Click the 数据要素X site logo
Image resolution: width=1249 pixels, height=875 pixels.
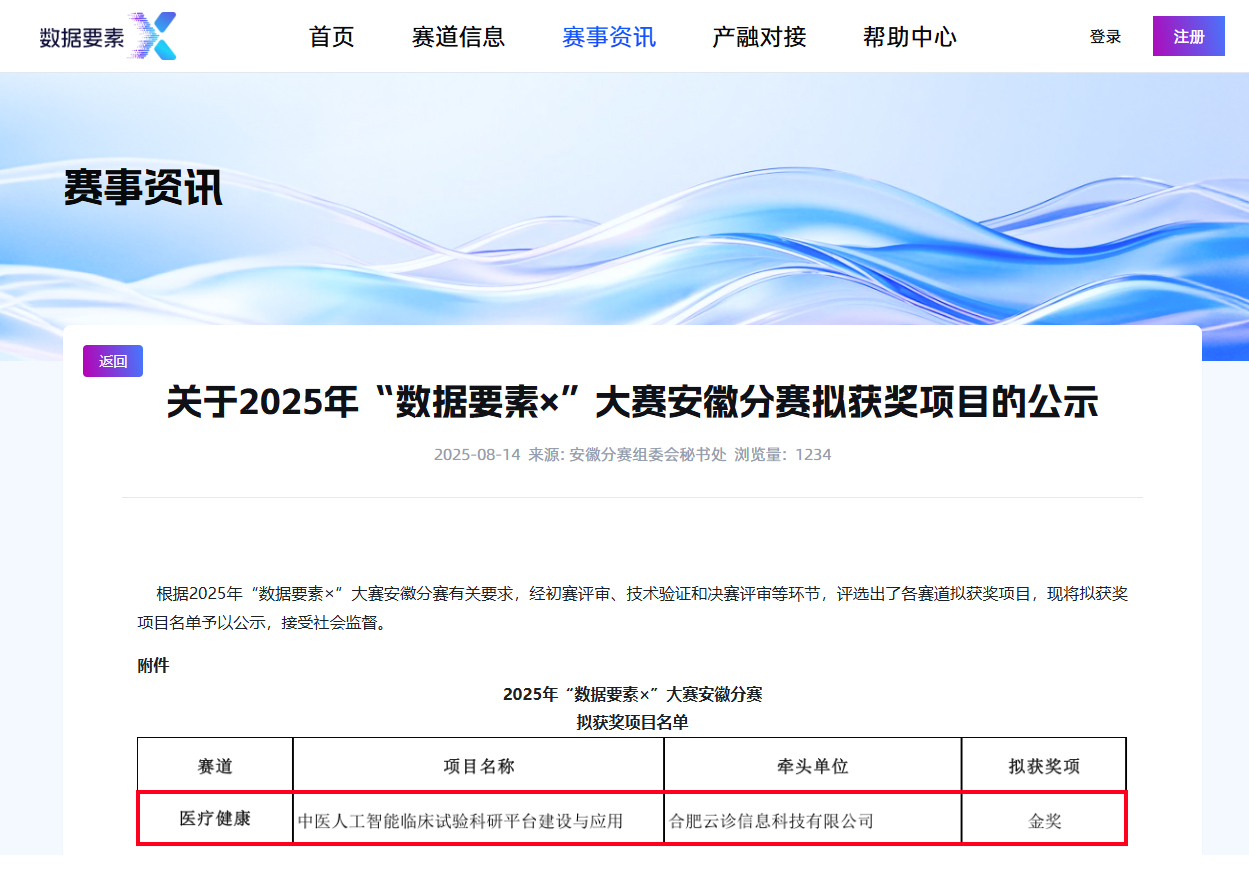click(108, 37)
